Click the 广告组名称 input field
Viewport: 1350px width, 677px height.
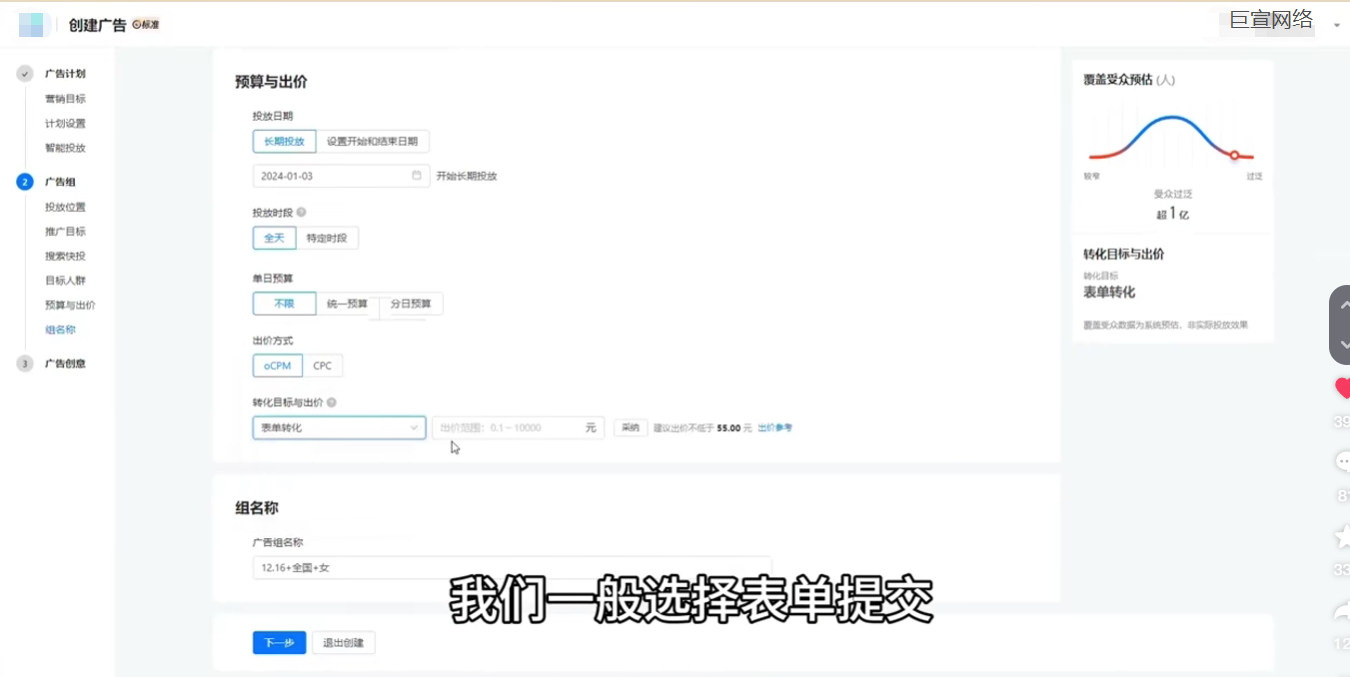tap(512, 568)
